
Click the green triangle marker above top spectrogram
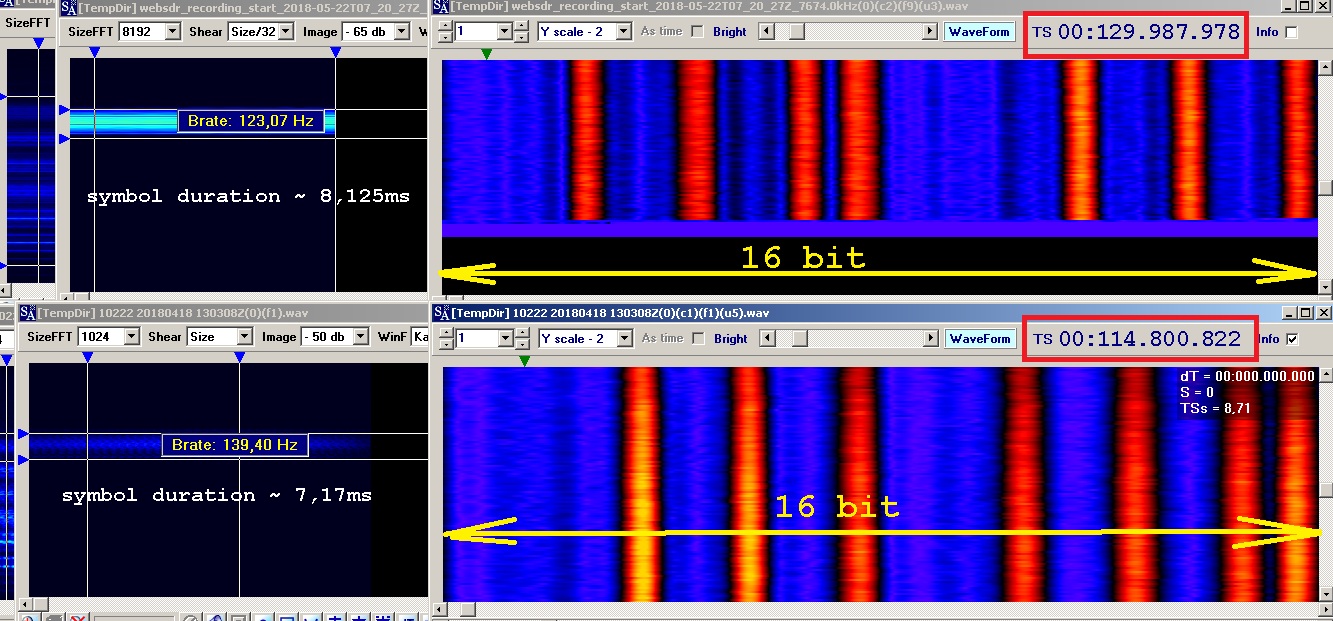point(486,54)
